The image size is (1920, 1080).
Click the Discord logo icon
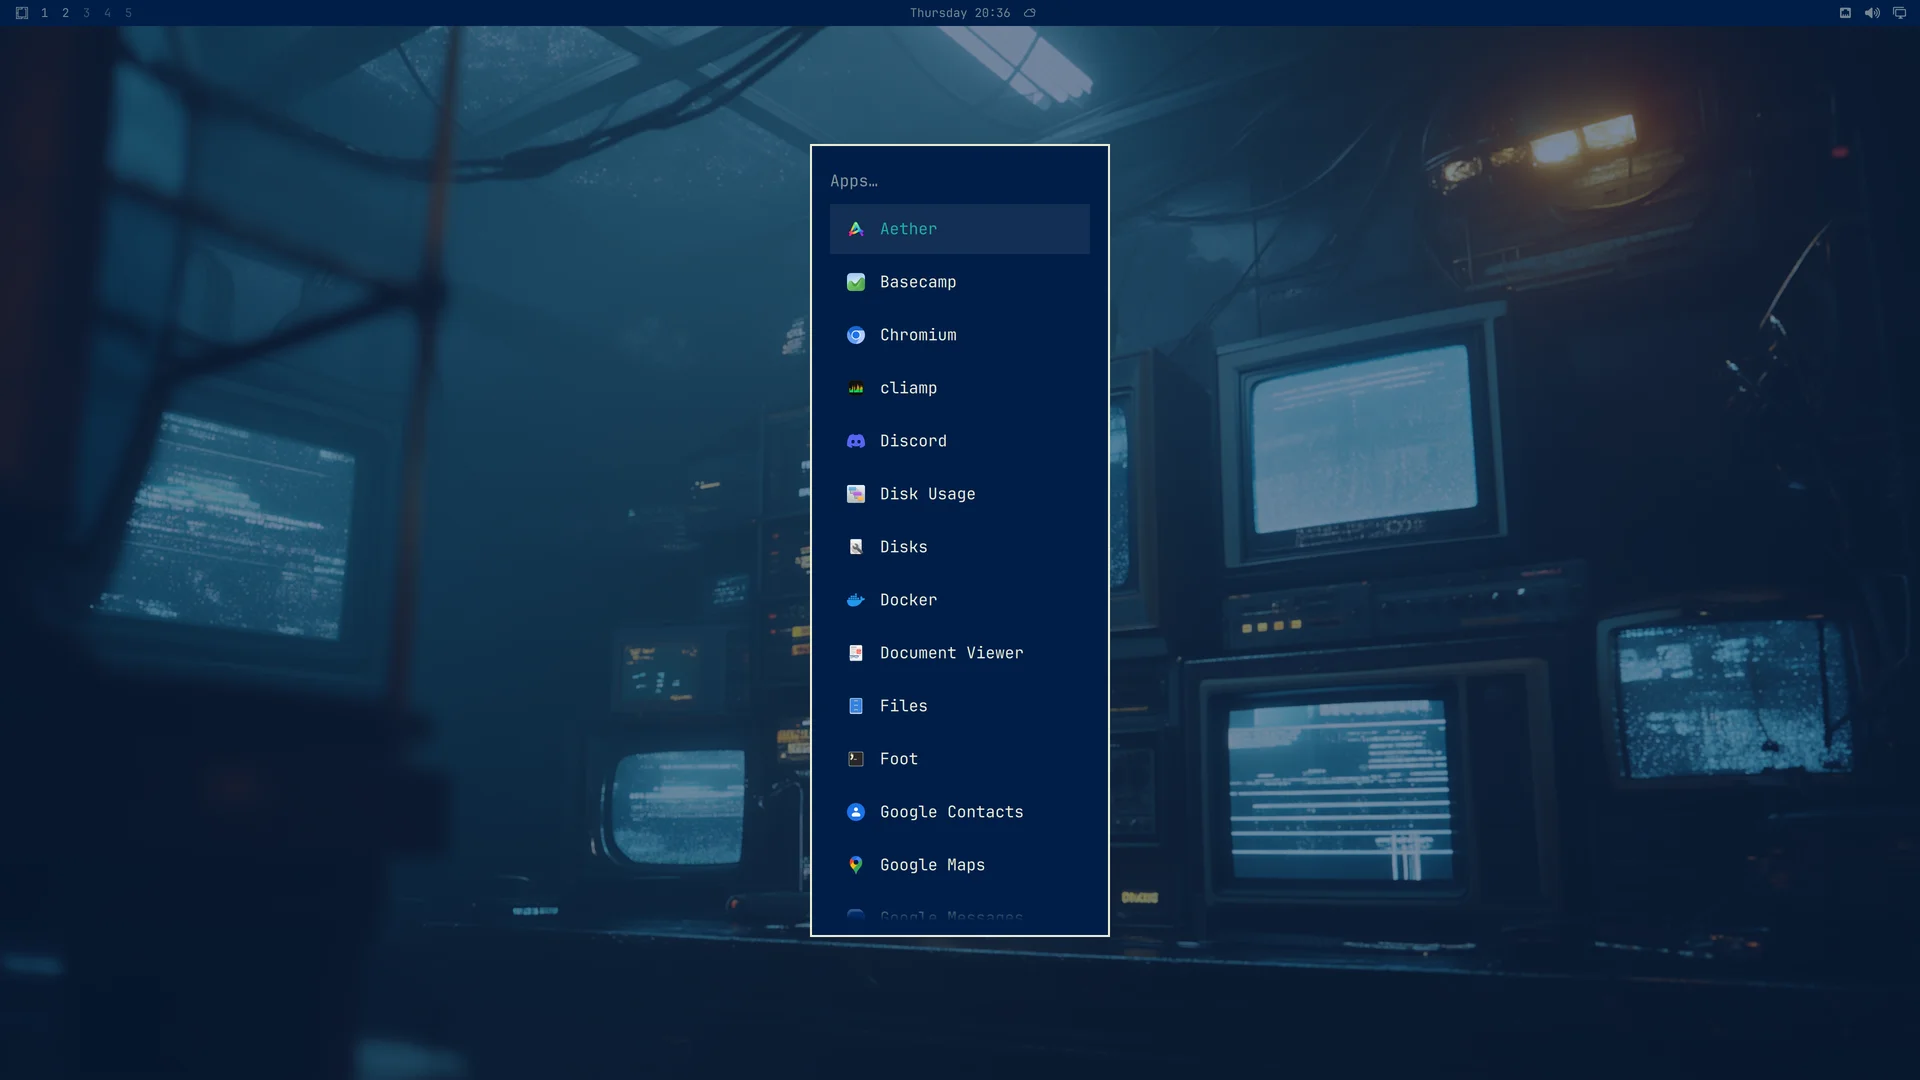856,441
